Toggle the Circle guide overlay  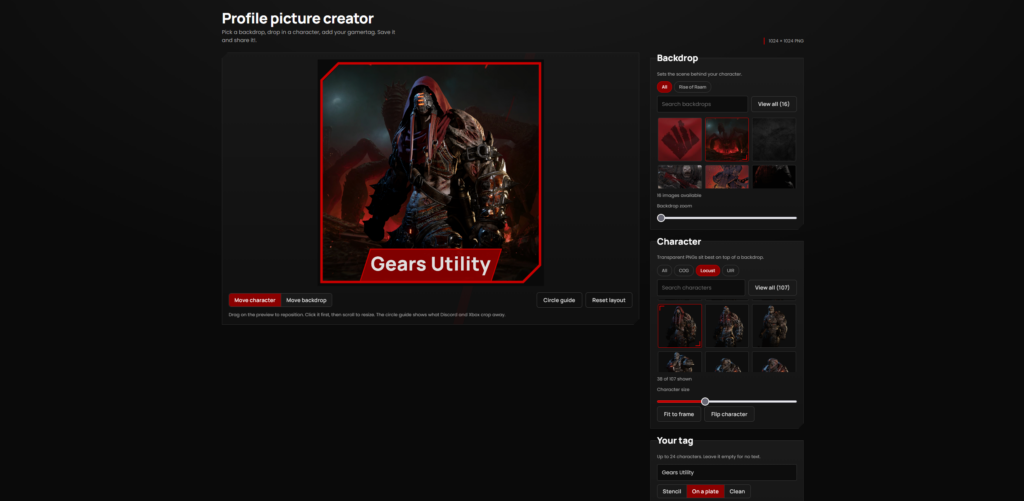[559, 300]
